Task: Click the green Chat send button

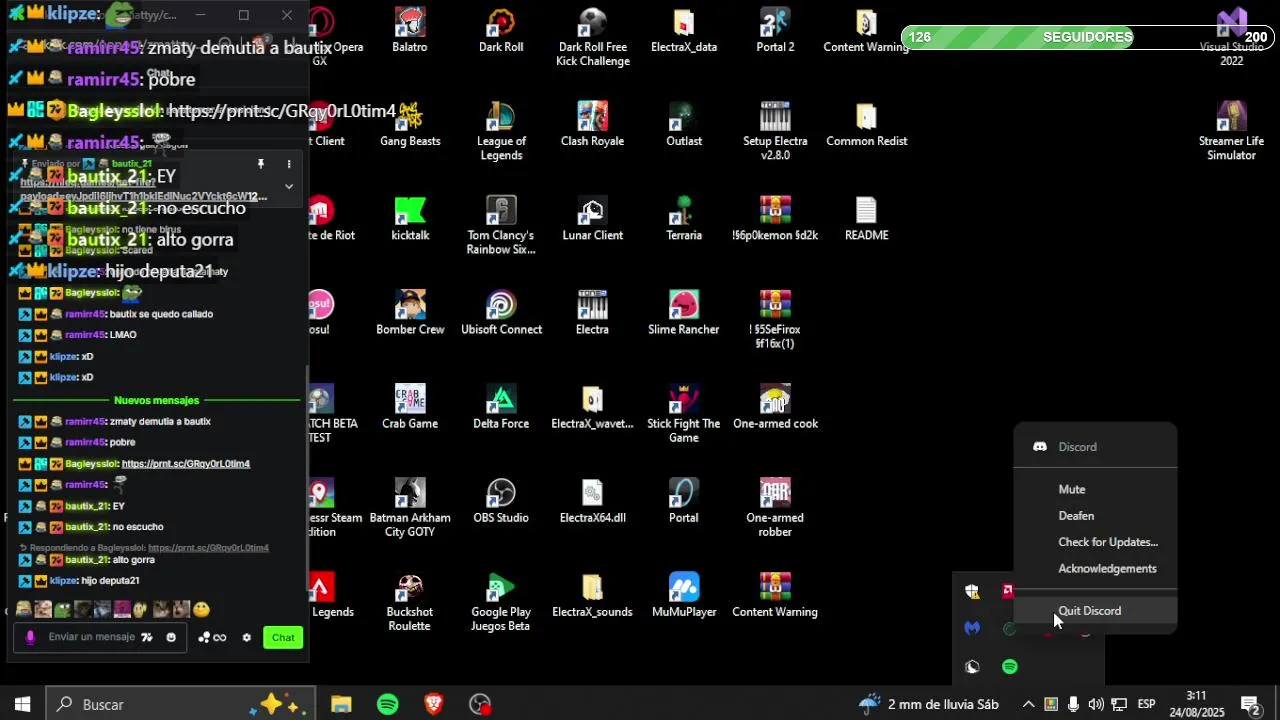Action: (283, 638)
